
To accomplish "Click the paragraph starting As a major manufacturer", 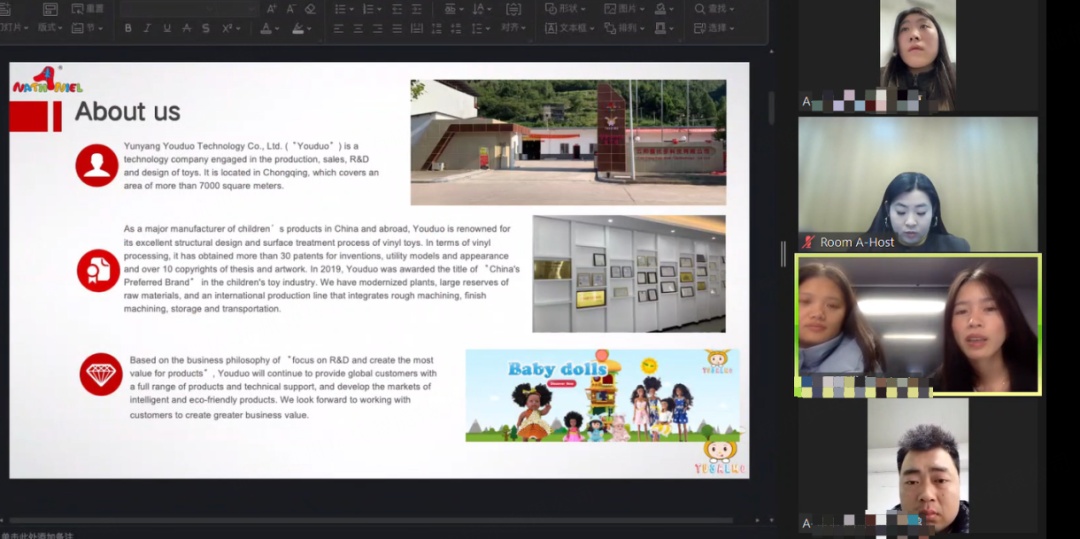I will pos(322,268).
